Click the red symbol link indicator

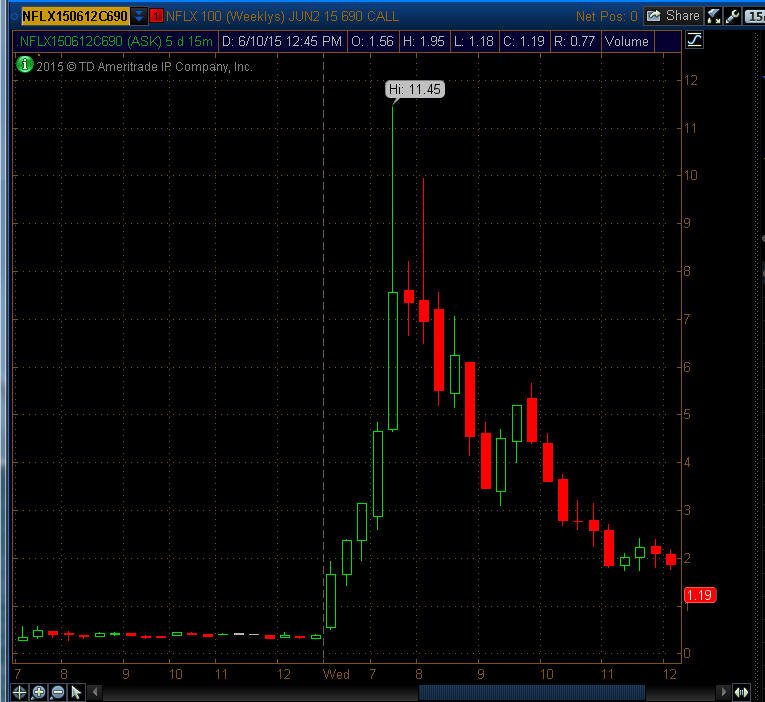coord(156,16)
